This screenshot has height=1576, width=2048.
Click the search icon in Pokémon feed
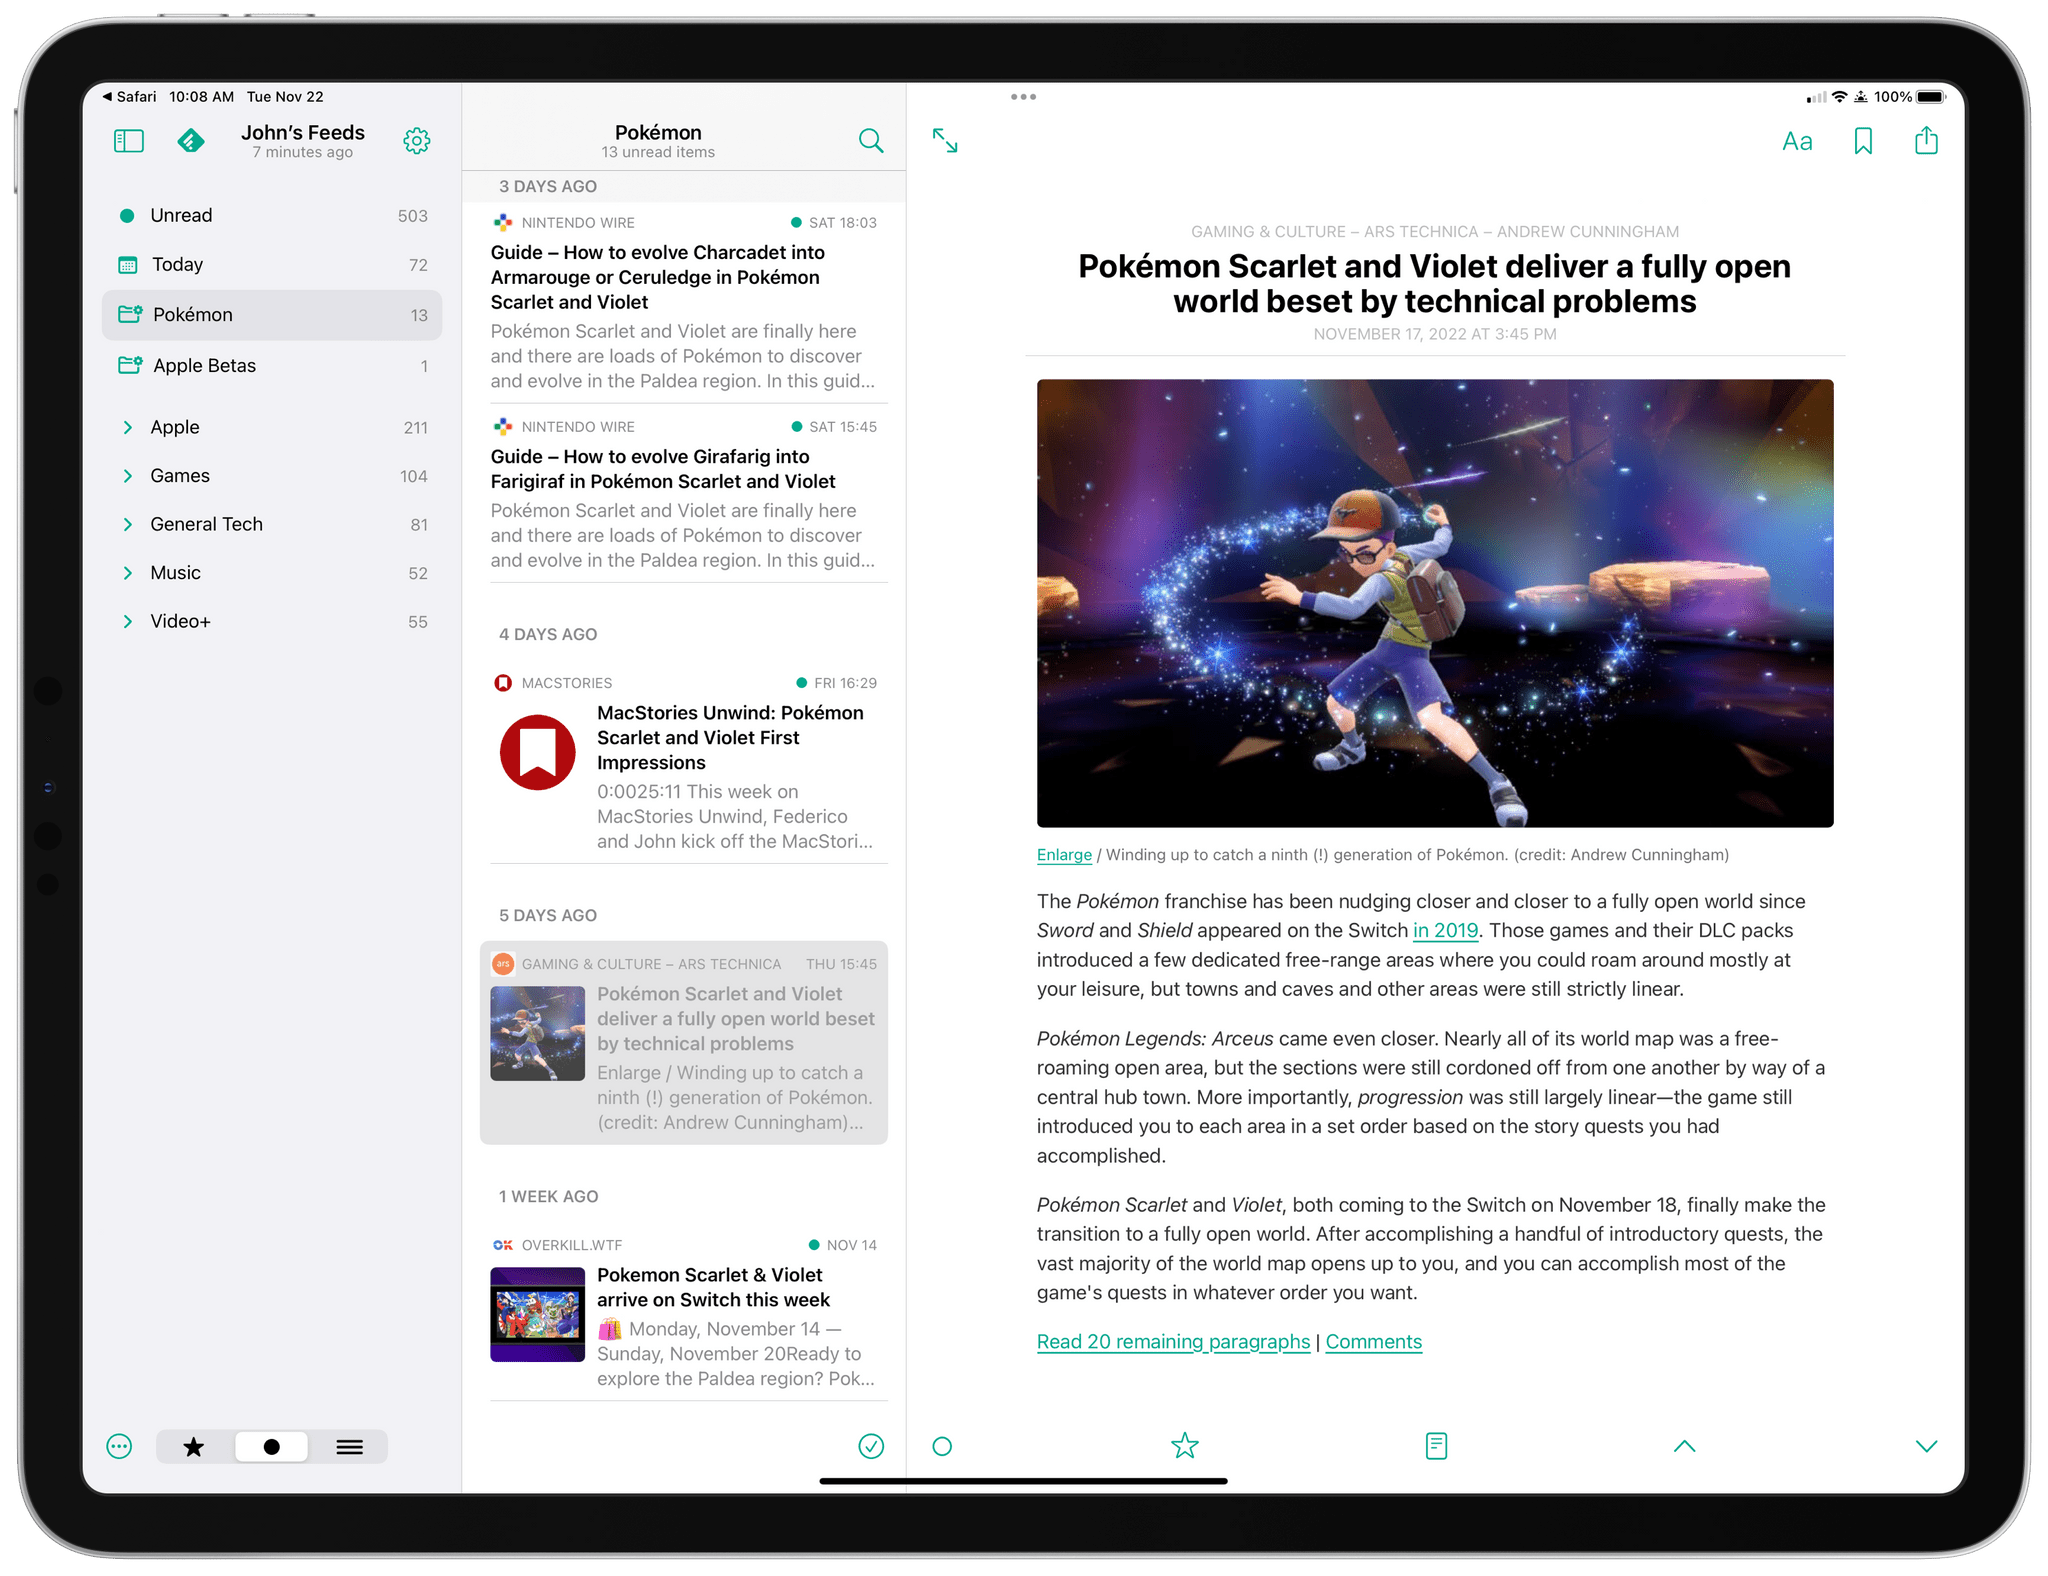pyautogui.click(x=873, y=137)
